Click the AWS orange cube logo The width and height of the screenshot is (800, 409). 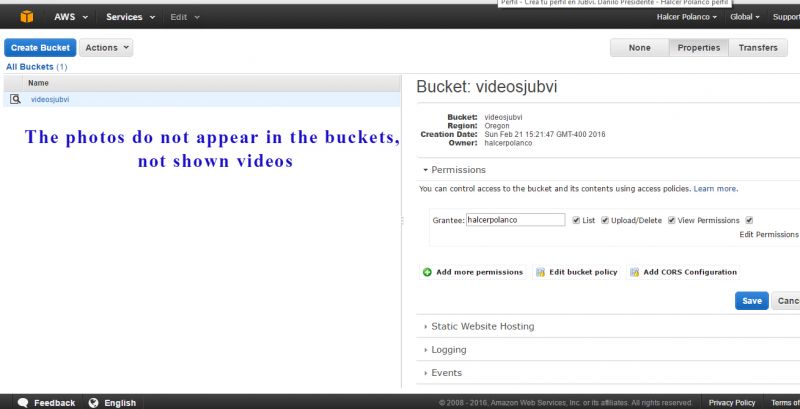coord(27,17)
